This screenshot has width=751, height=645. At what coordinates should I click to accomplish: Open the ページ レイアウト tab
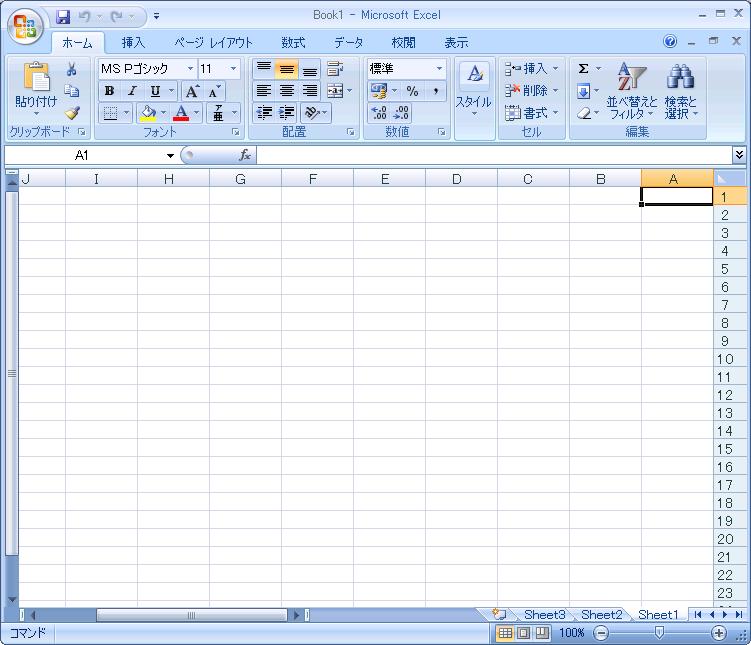tap(213, 43)
